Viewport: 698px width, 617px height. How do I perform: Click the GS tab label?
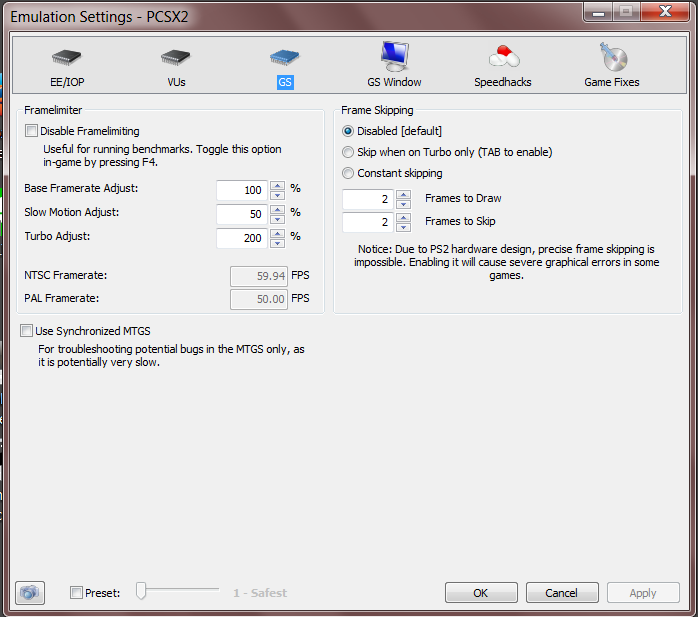pyautogui.click(x=285, y=82)
